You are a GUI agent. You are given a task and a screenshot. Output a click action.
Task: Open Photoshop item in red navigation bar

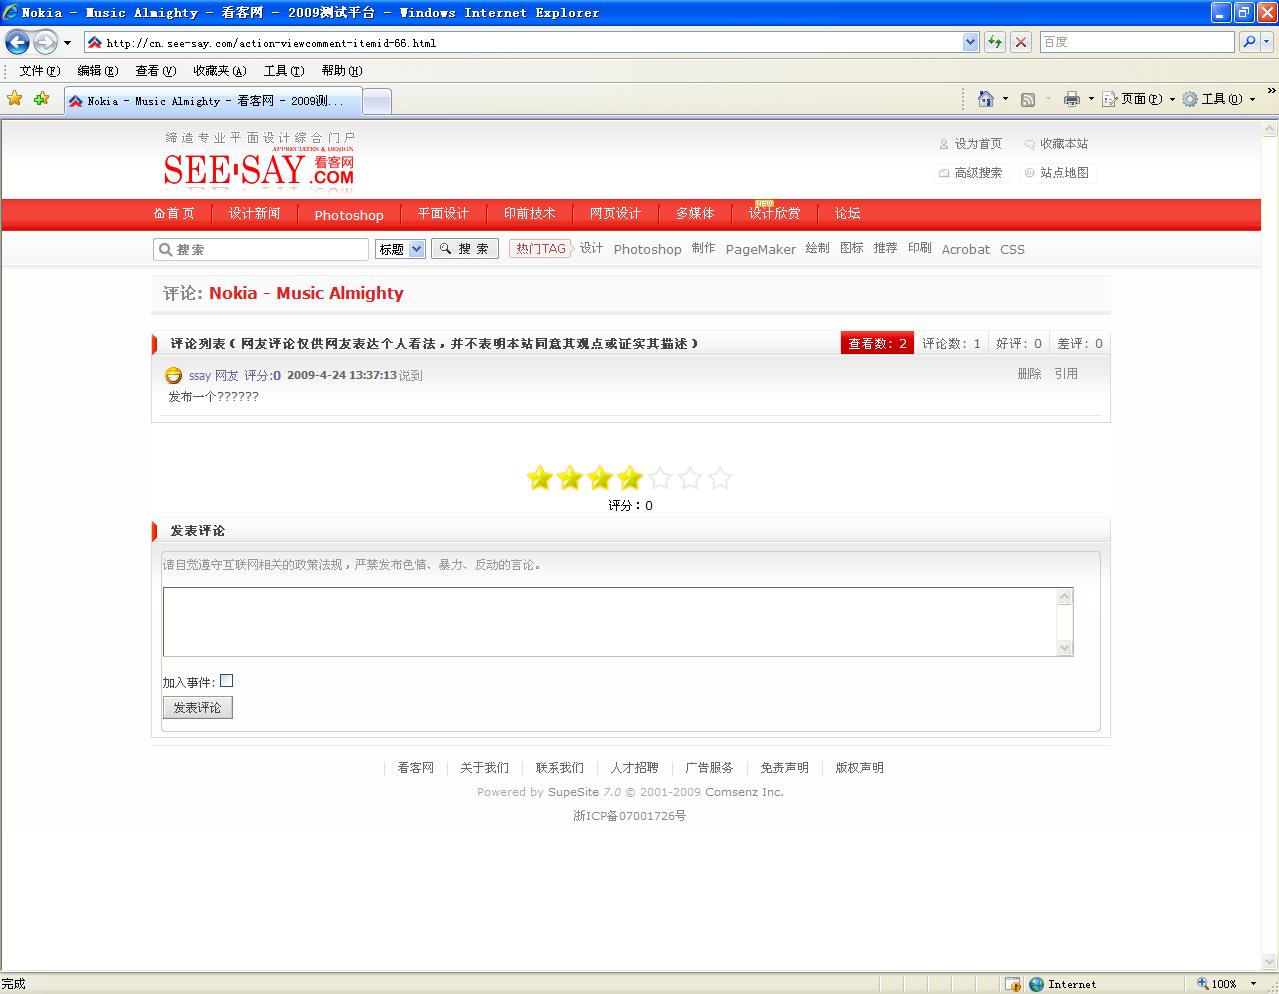[x=349, y=215]
